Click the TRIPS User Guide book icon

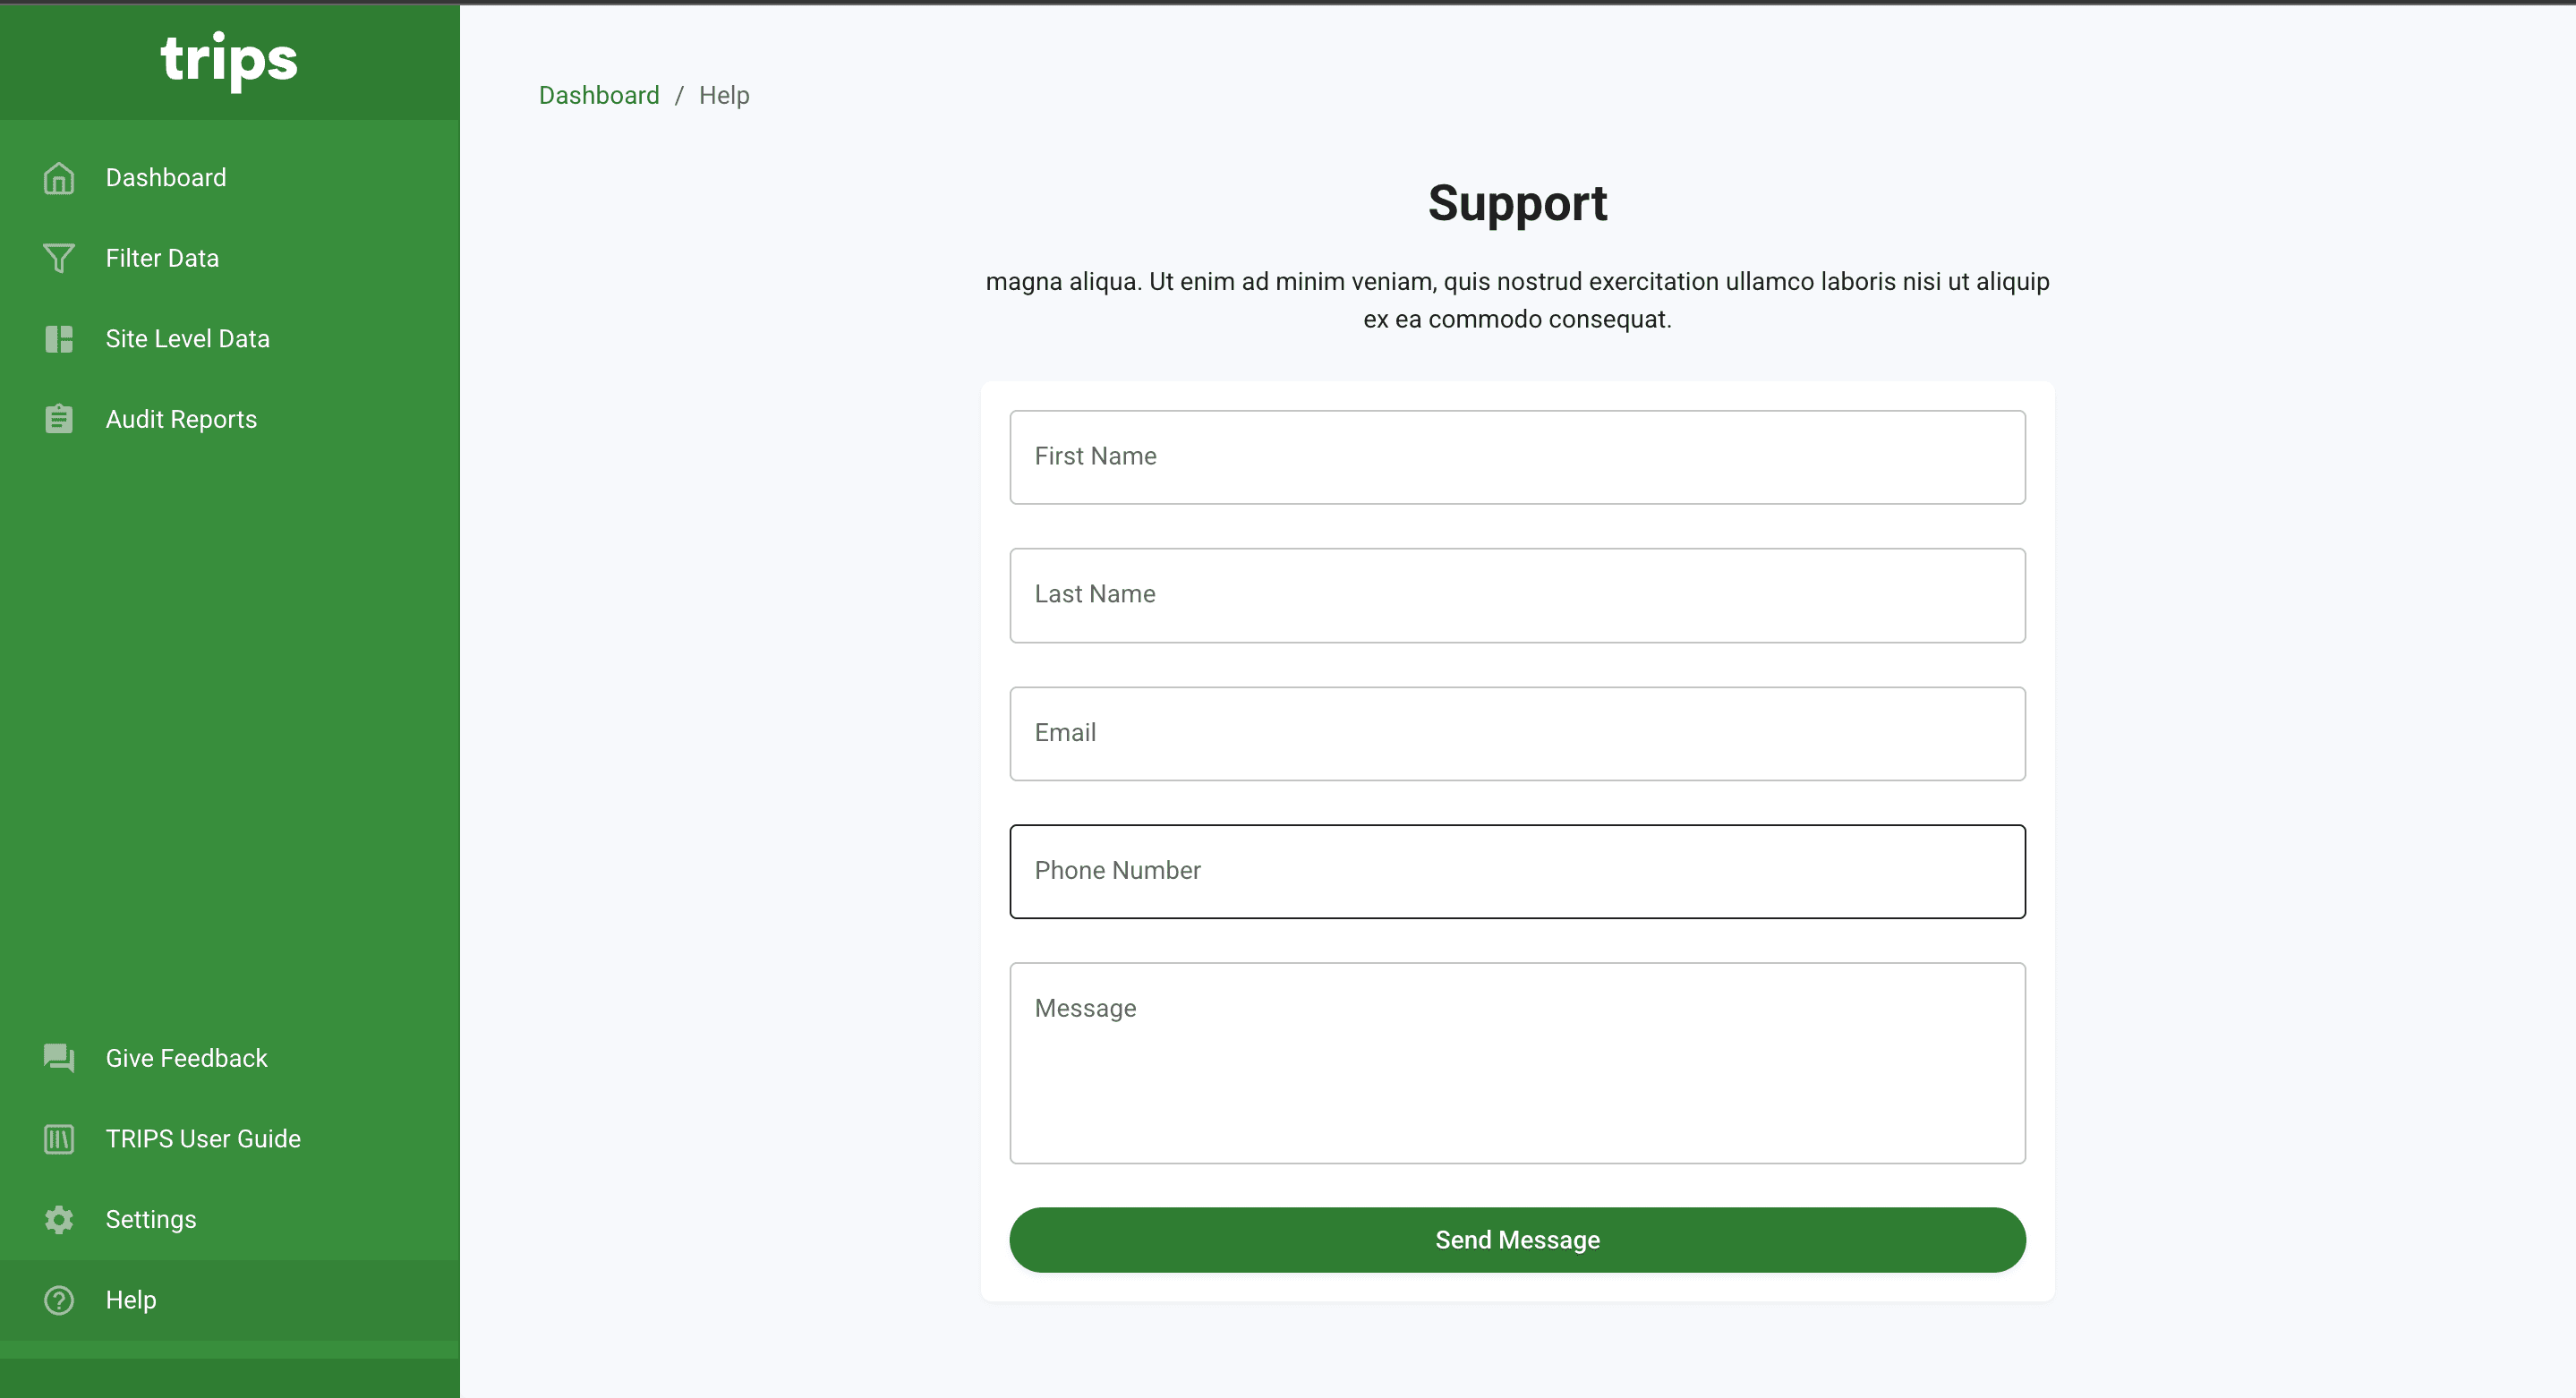click(59, 1139)
